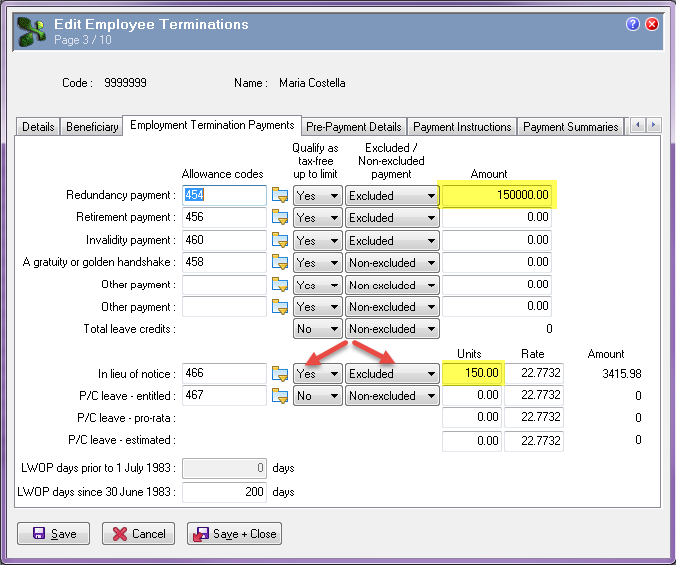The width and height of the screenshot is (676, 565).
Task: Open lookup icon for In lieu of notice code
Action: point(280,374)
